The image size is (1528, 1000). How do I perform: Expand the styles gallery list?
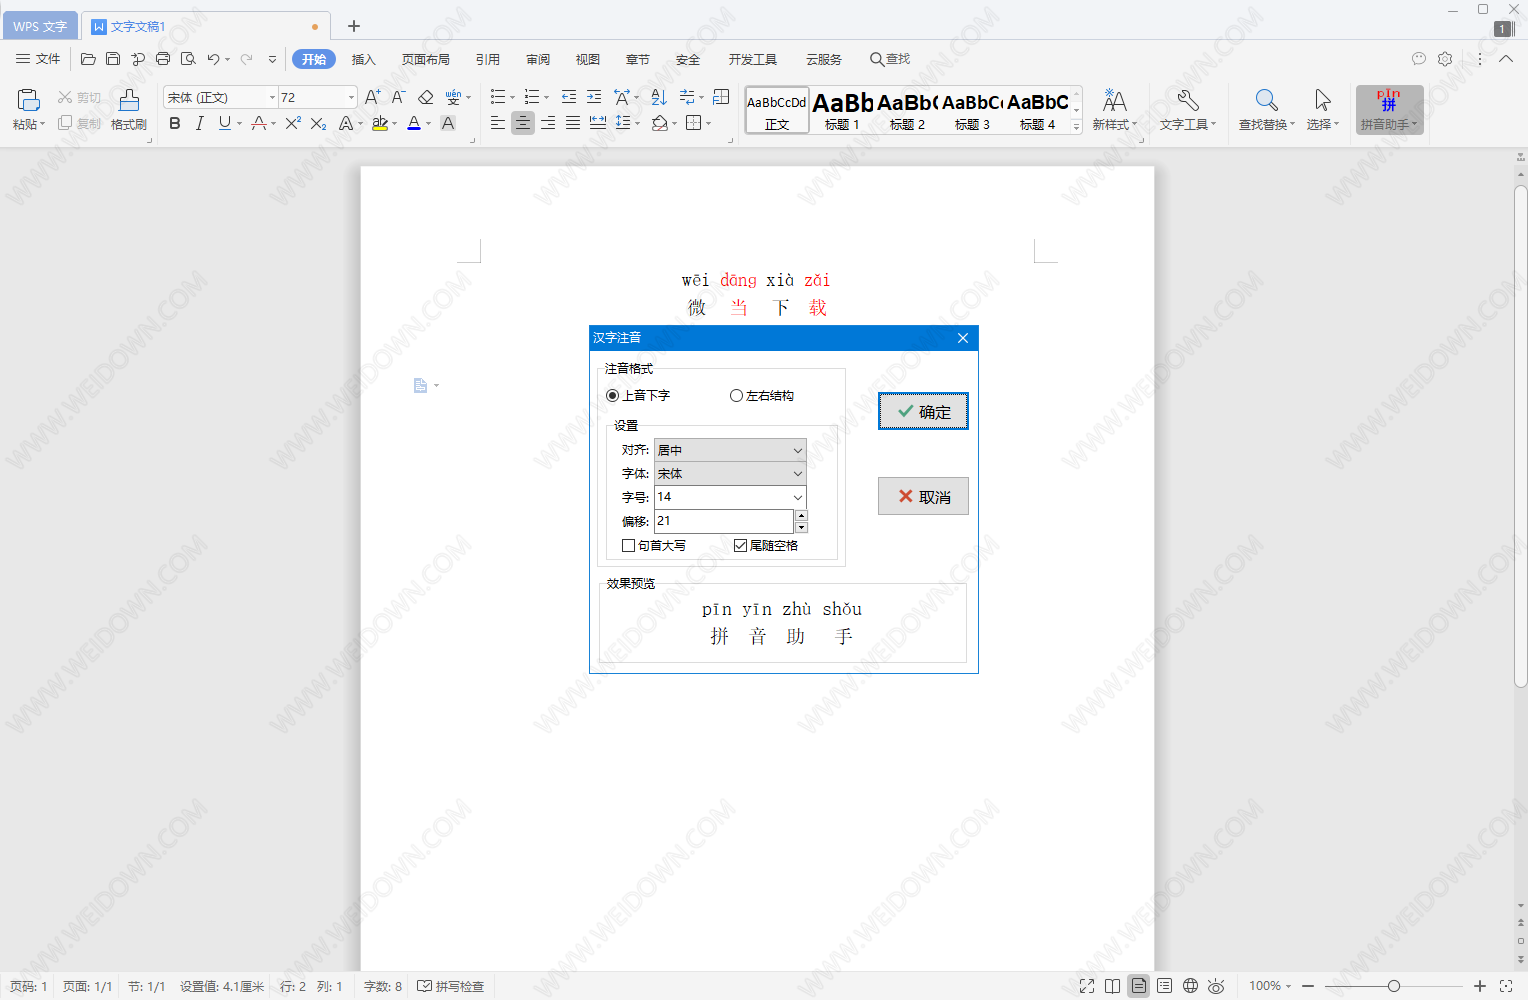(x=1077, y=127)
